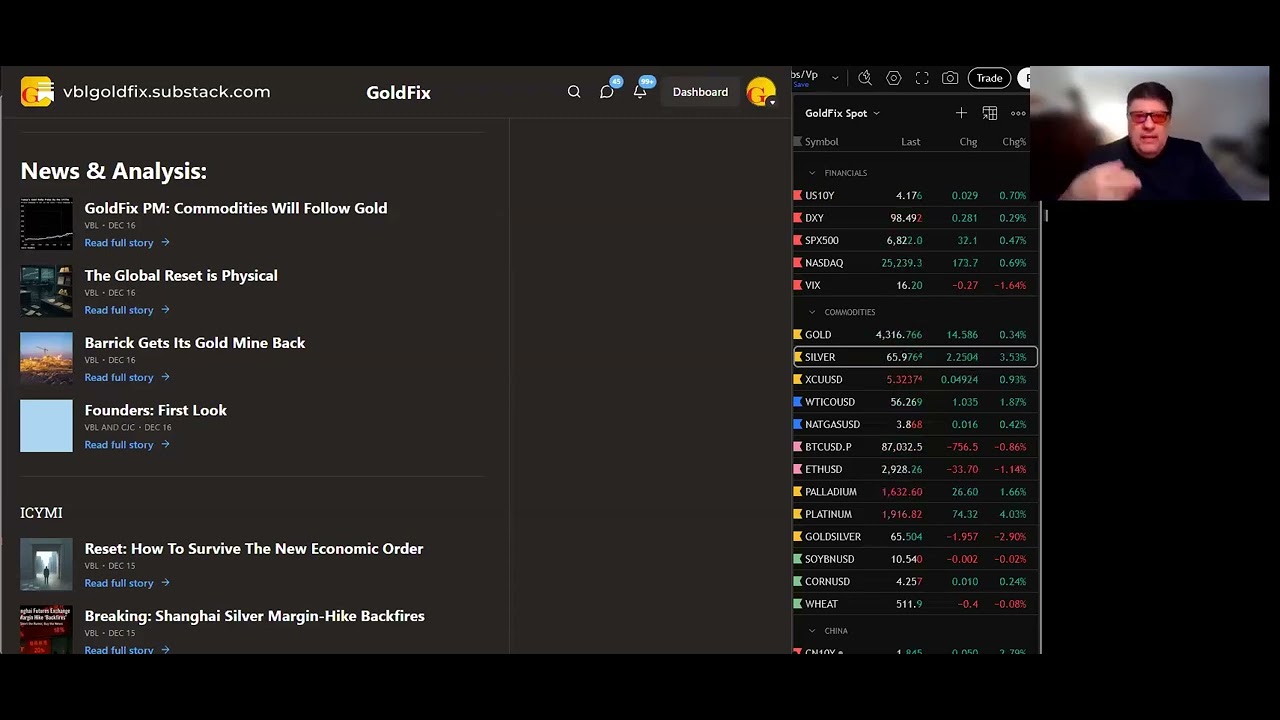This screenshot has width=1280, height=720.
Task: Click the GoldFix publication title
Action: [x=398, y=92]
